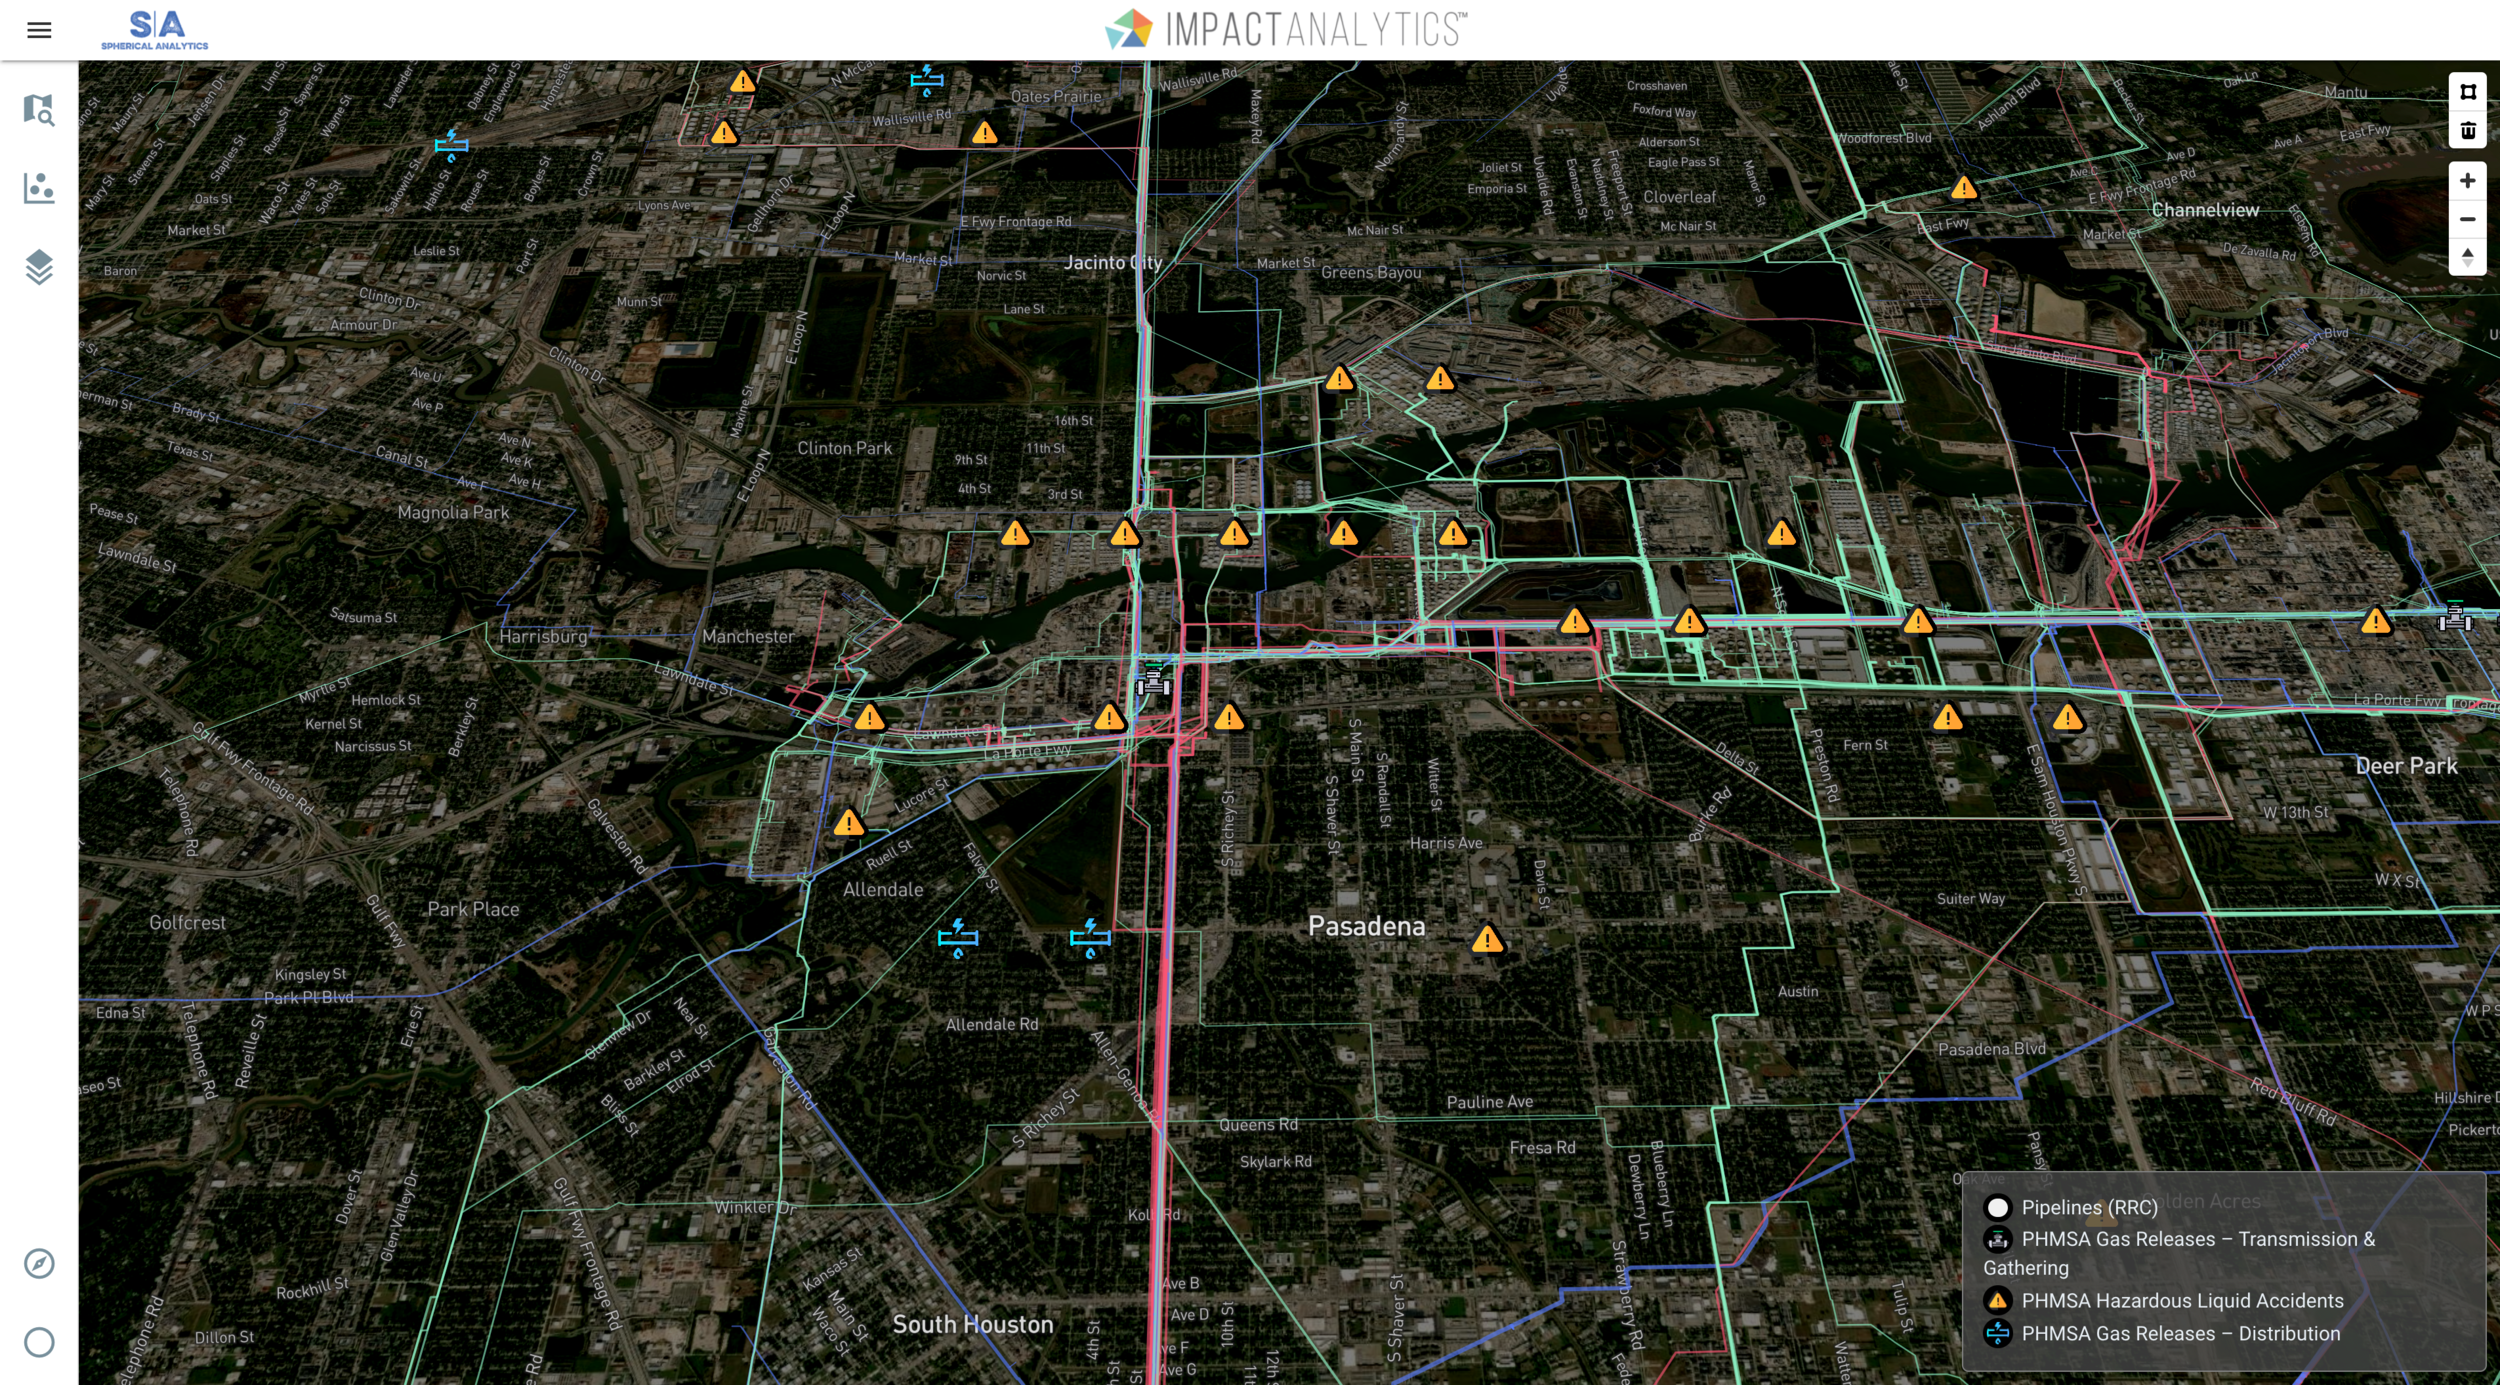Click the Allendale neighborhood label
Viewport: 2500px width, 1385px height.
(x=883, y=889)
